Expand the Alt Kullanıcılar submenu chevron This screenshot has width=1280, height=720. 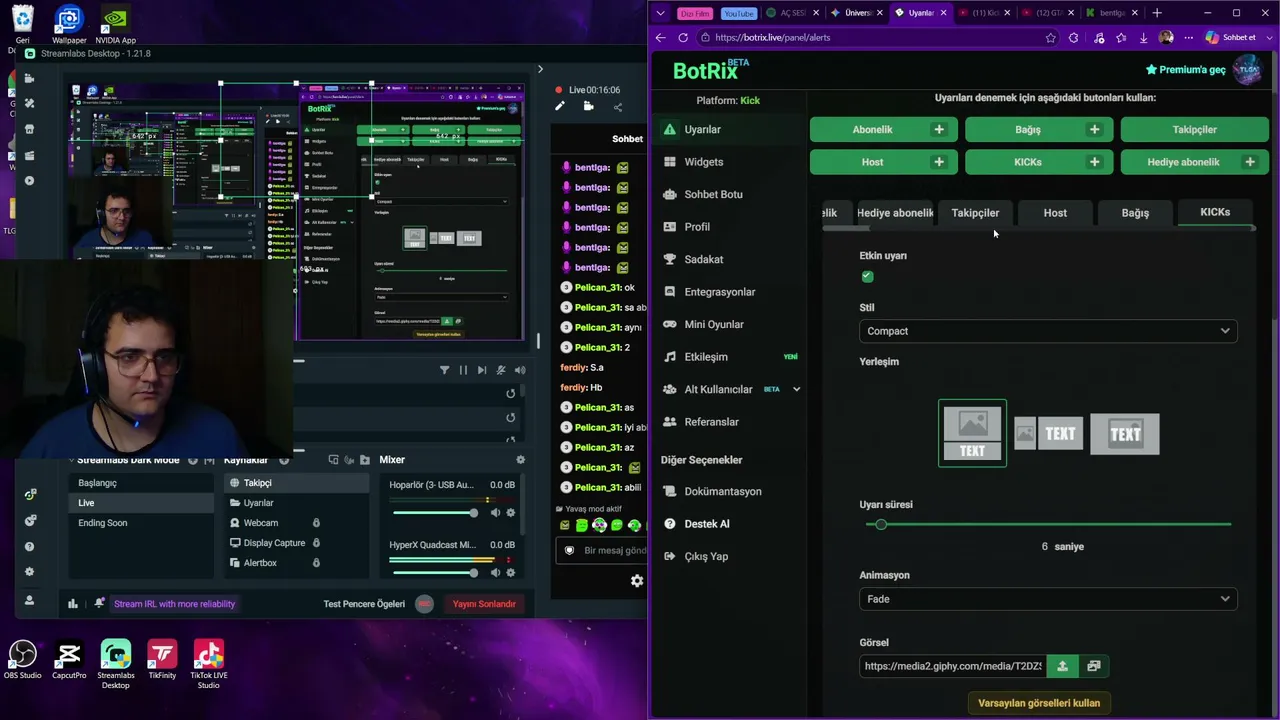click(x=796, y=389)
